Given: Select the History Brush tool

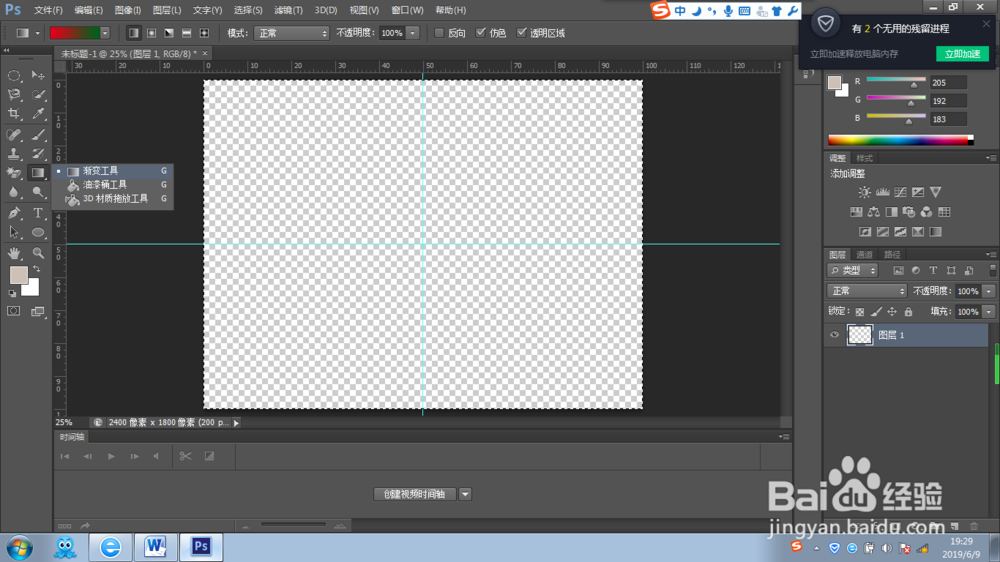Looking at the screenshot, I should click(x=38, y=154).
